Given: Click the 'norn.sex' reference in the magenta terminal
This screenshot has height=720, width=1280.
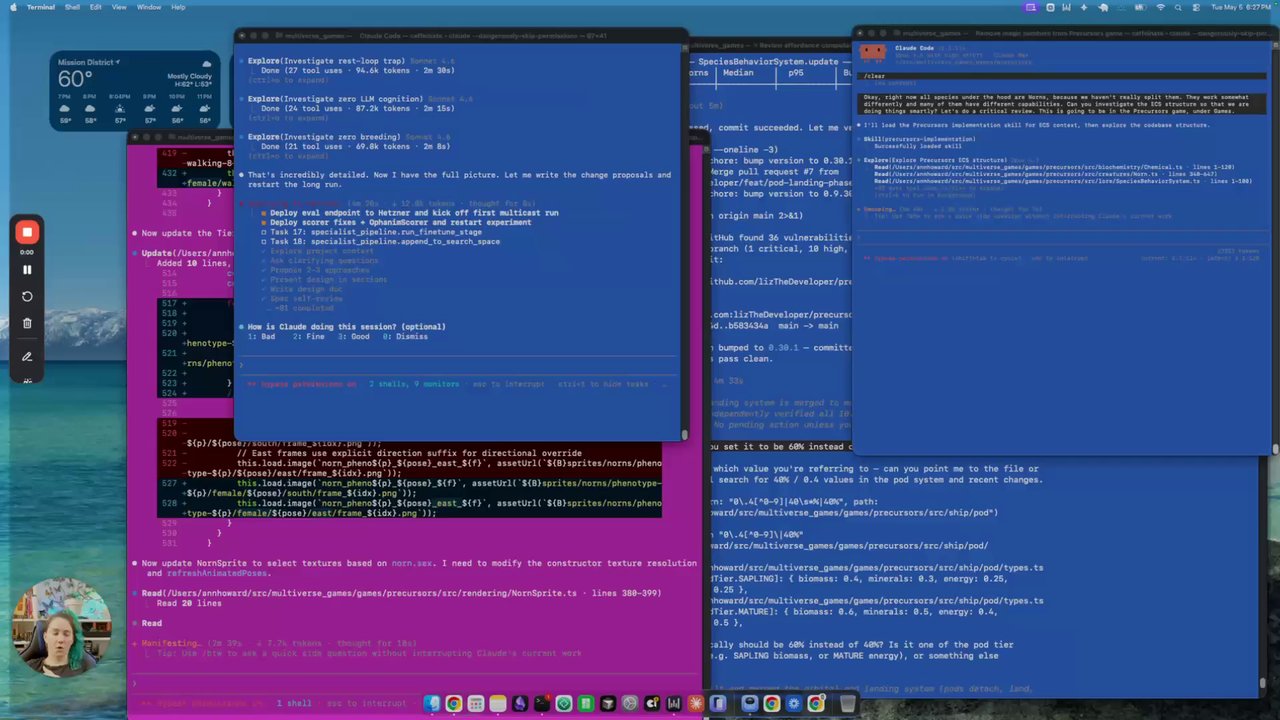Looking at the screenshot, I should point(410,563).
